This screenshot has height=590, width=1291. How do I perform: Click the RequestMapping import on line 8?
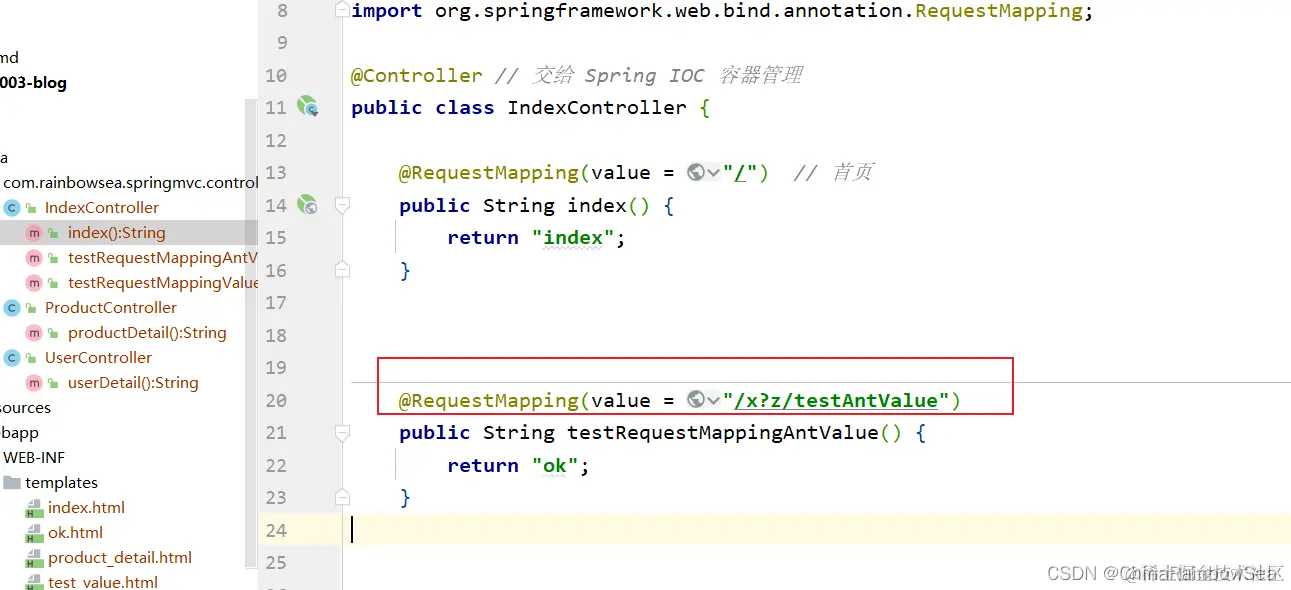click(998, 11)
